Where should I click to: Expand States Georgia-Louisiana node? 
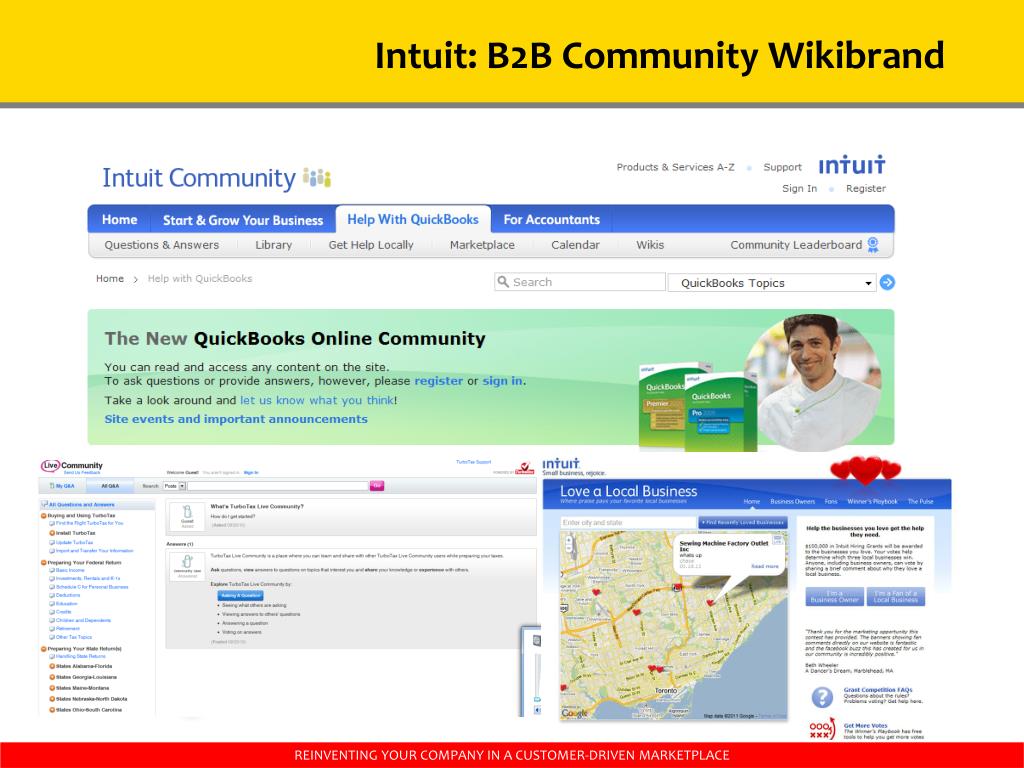tap(52, 677)
